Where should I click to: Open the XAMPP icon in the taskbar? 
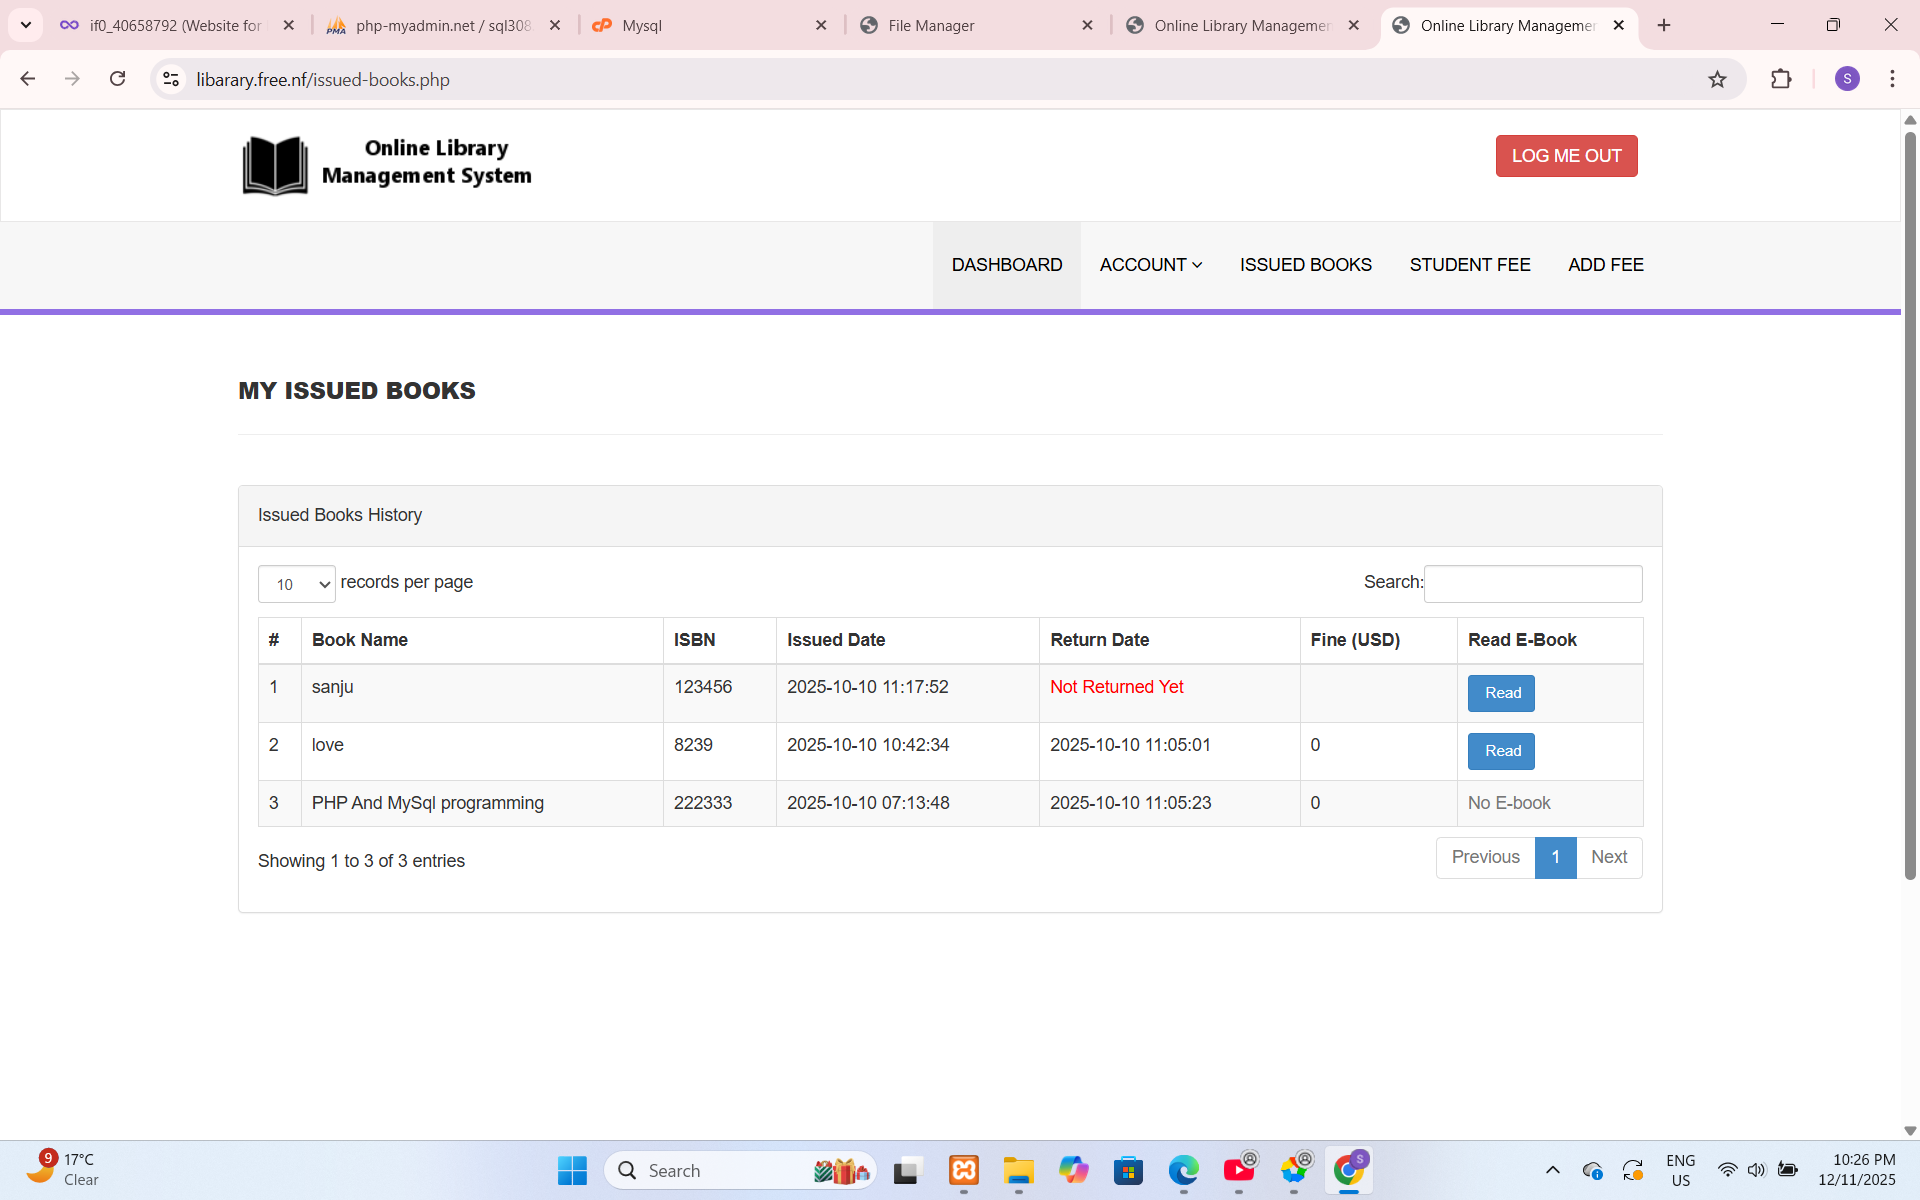point(963,1170)
